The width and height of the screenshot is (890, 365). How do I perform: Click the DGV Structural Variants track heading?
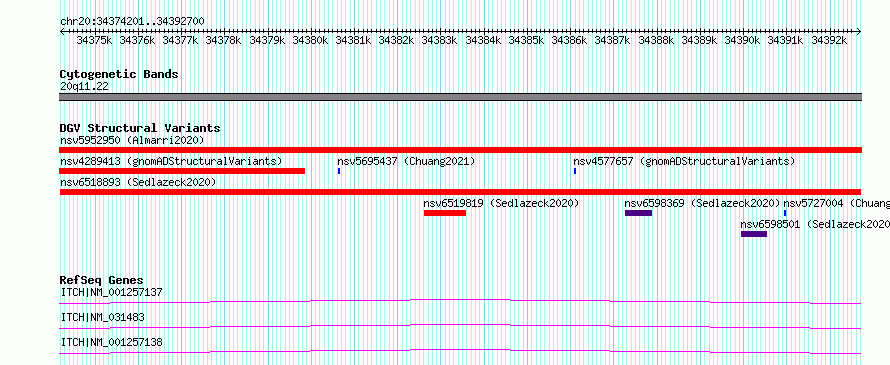point(140,128)
